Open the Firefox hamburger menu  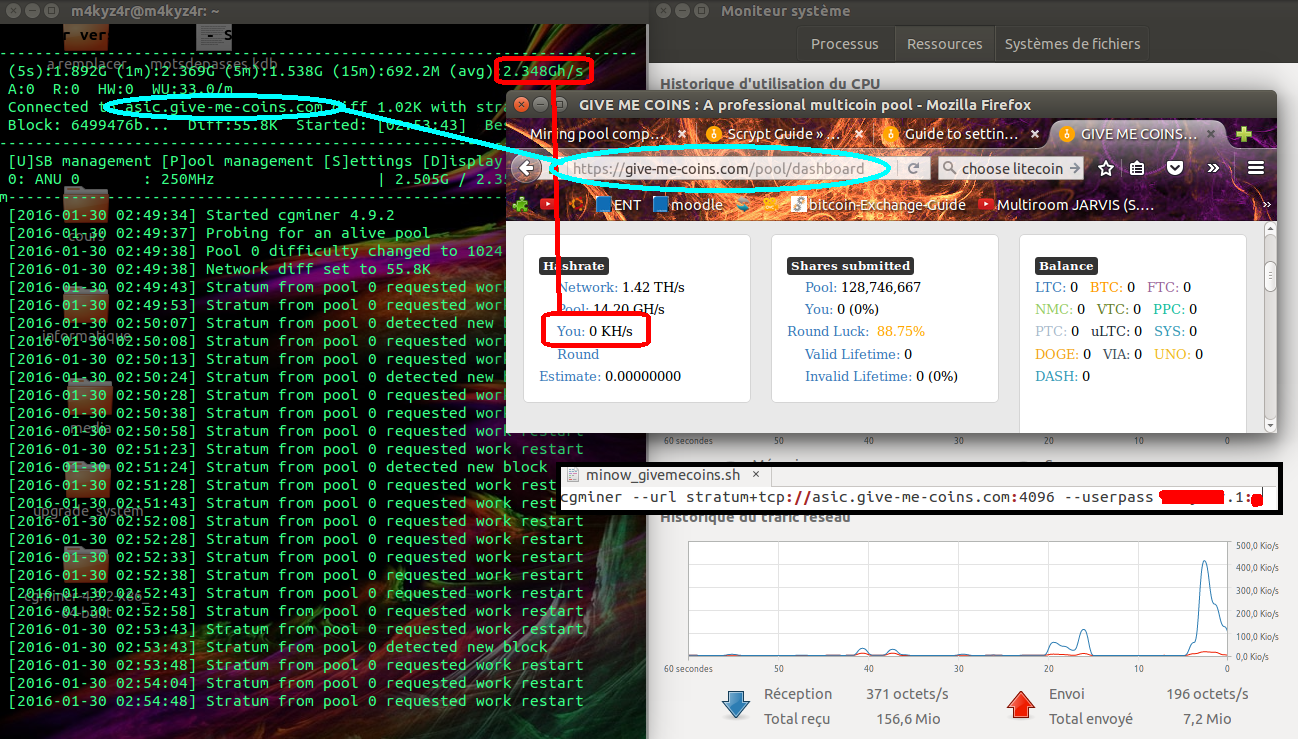[x=1255, y=169]
